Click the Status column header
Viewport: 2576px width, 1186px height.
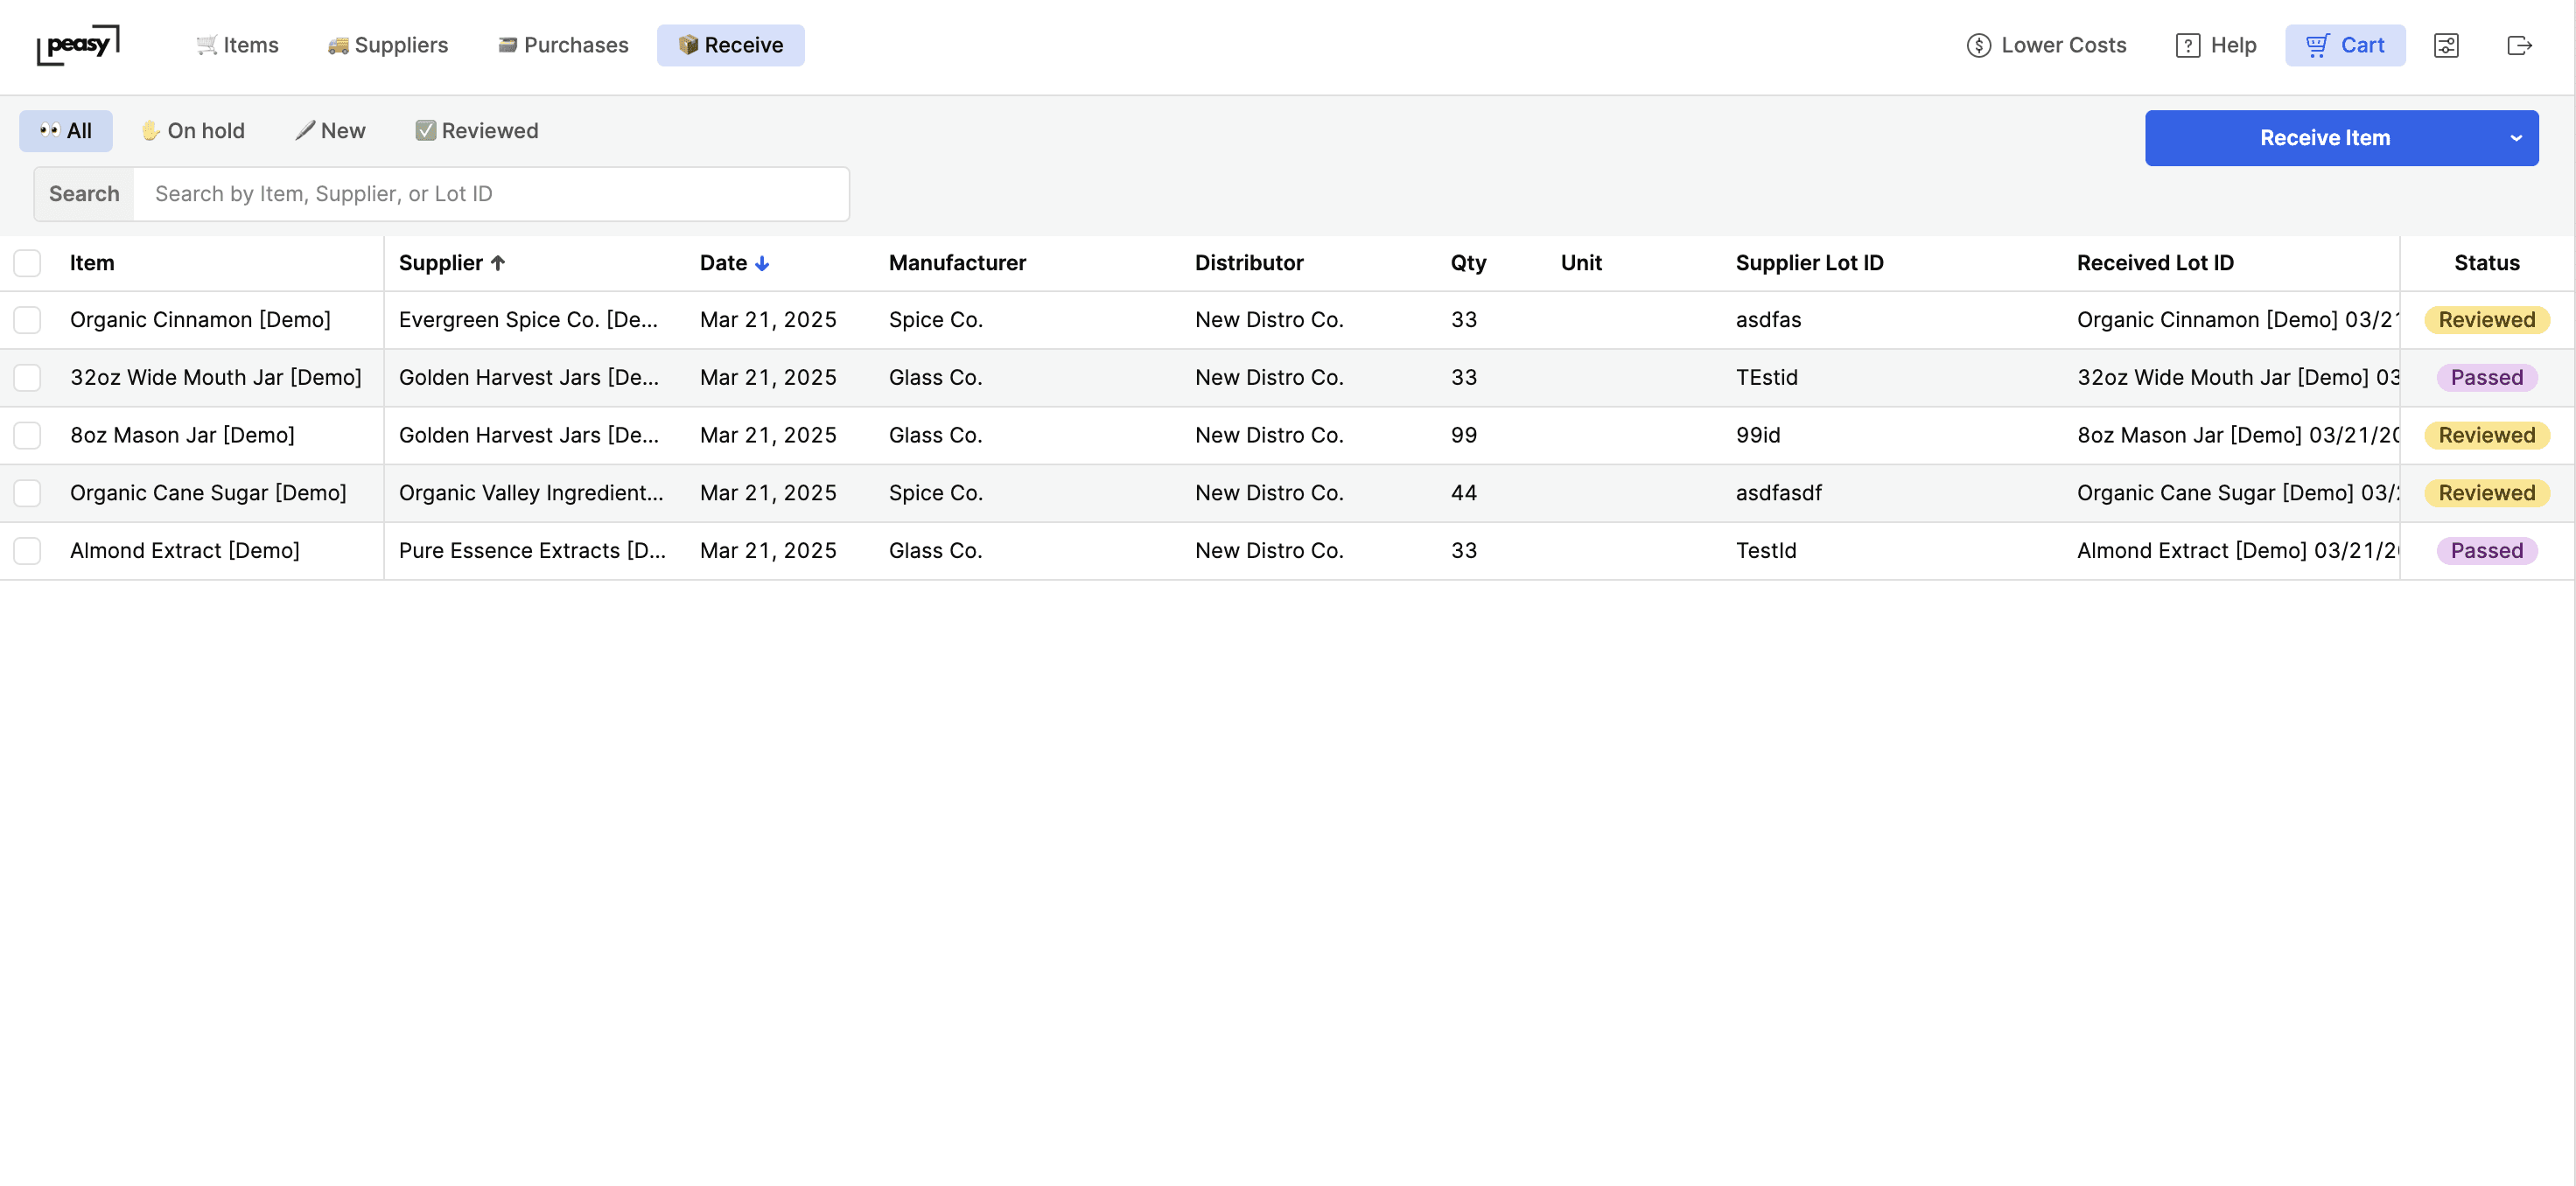click(2486, 263)
